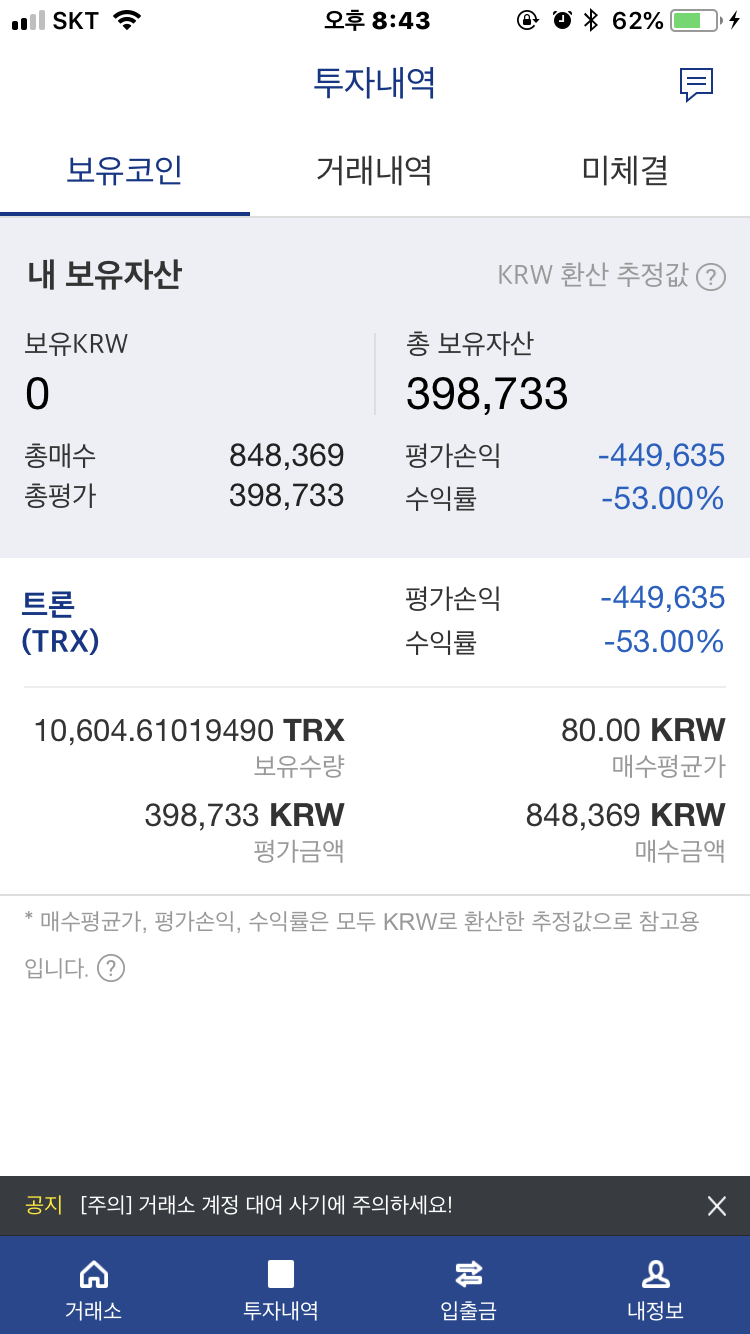
Task: Open the chat message icon
Action: coord(696,84)
